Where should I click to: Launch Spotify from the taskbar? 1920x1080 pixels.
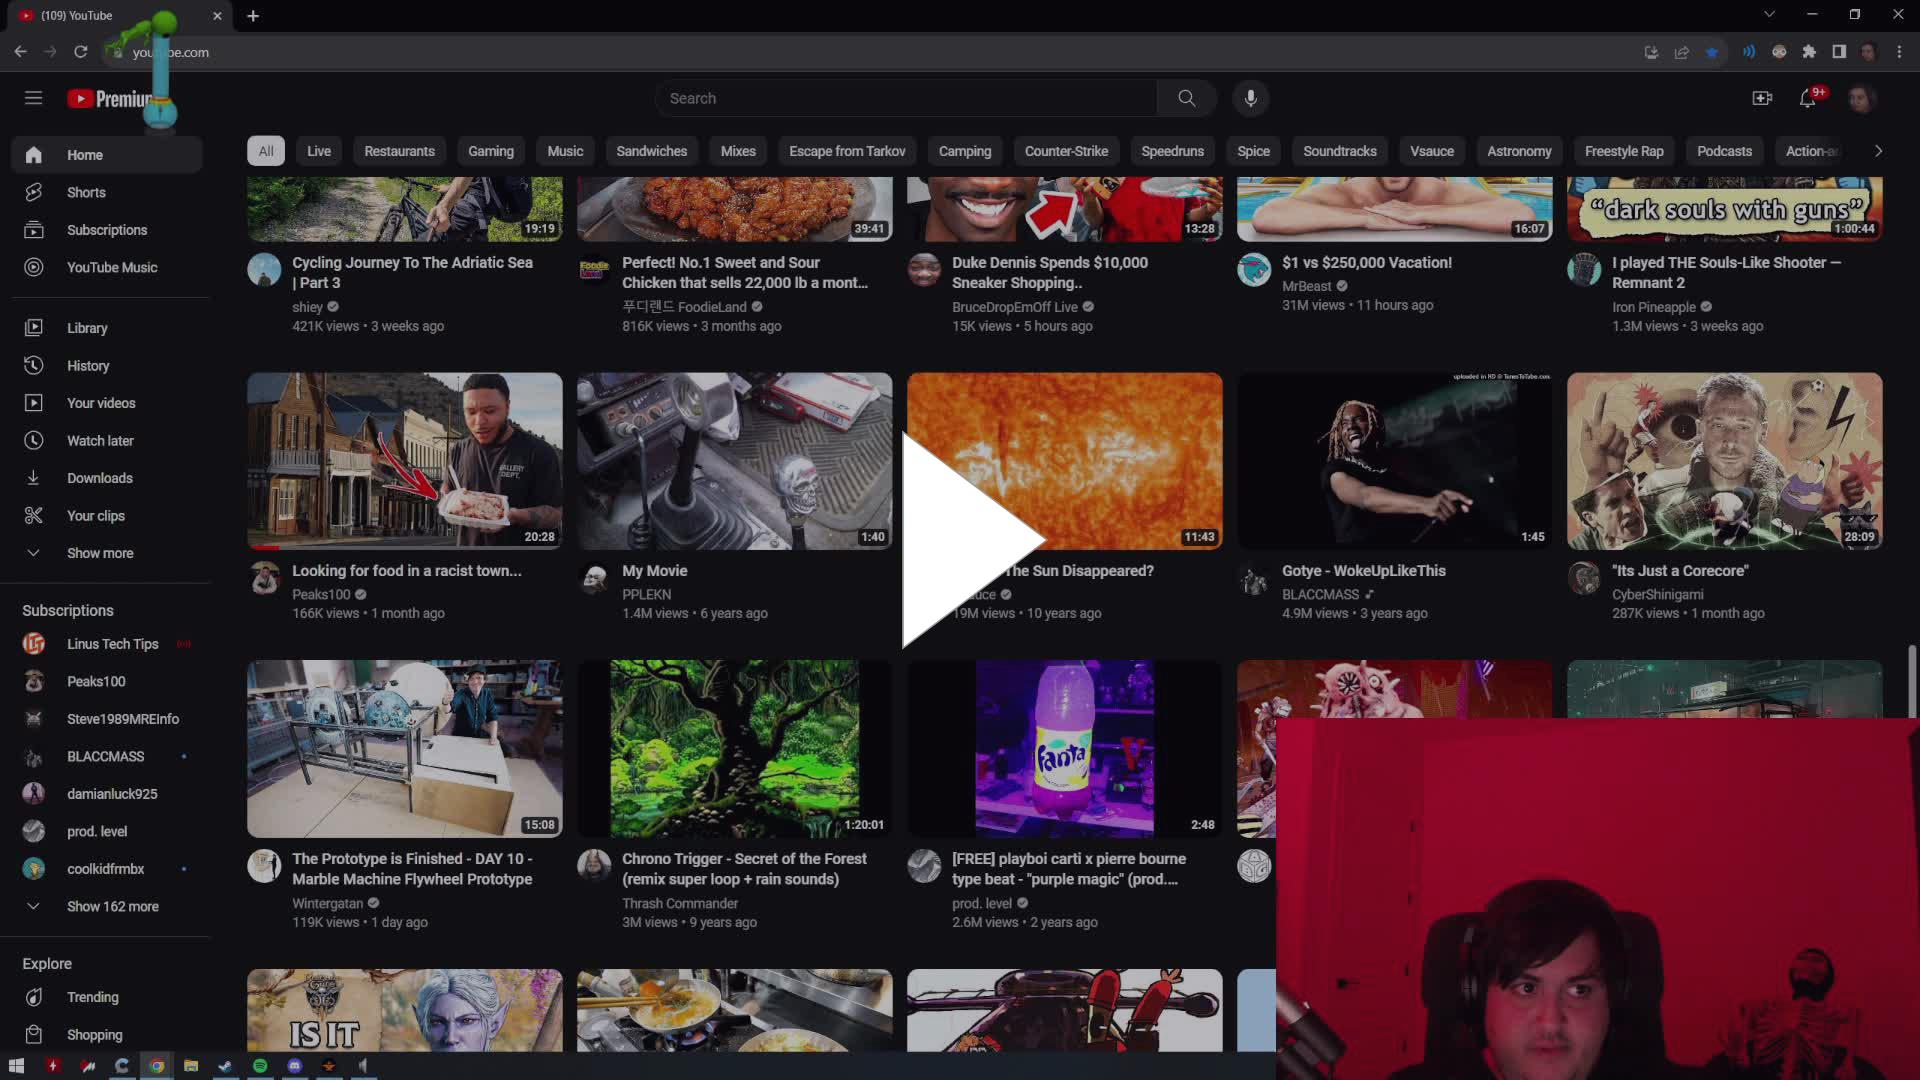[x=260, y=1066]
